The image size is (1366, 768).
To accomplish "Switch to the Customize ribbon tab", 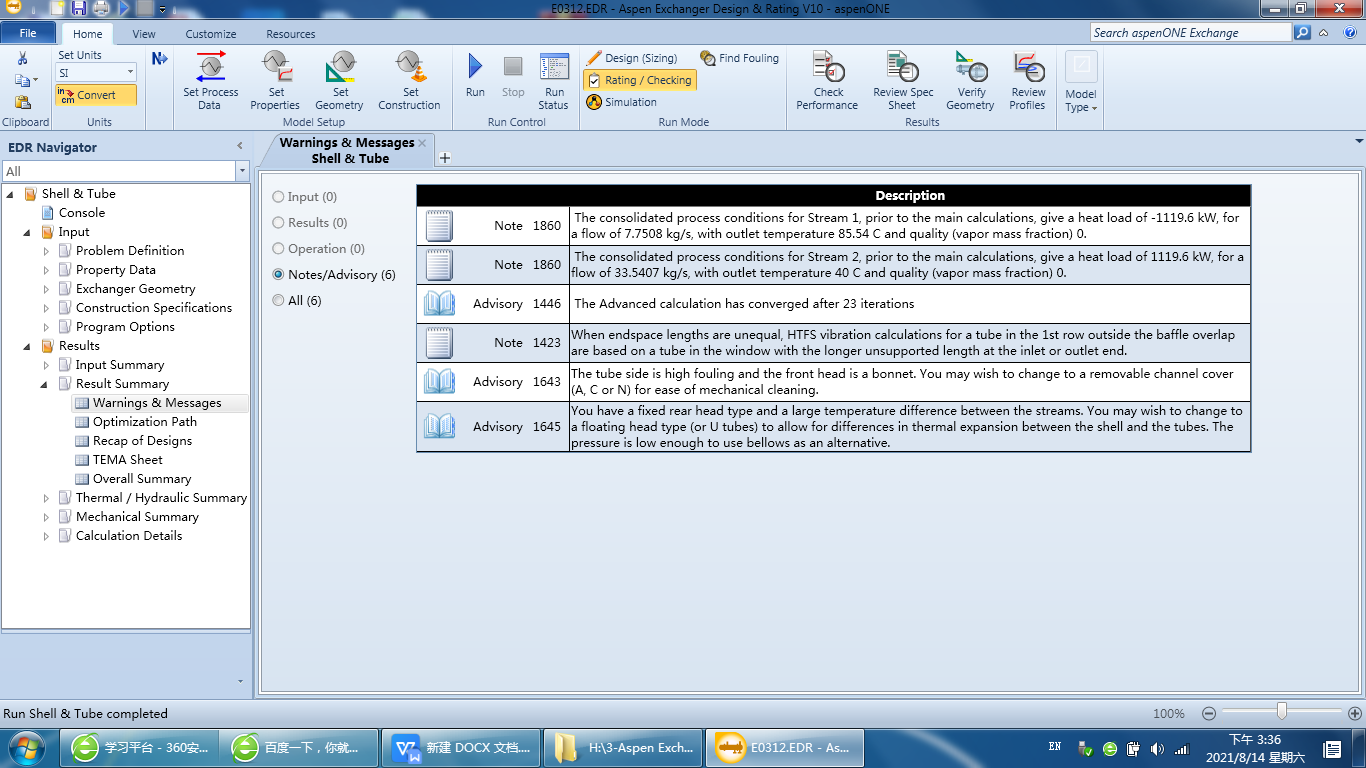I will point(211,34).
